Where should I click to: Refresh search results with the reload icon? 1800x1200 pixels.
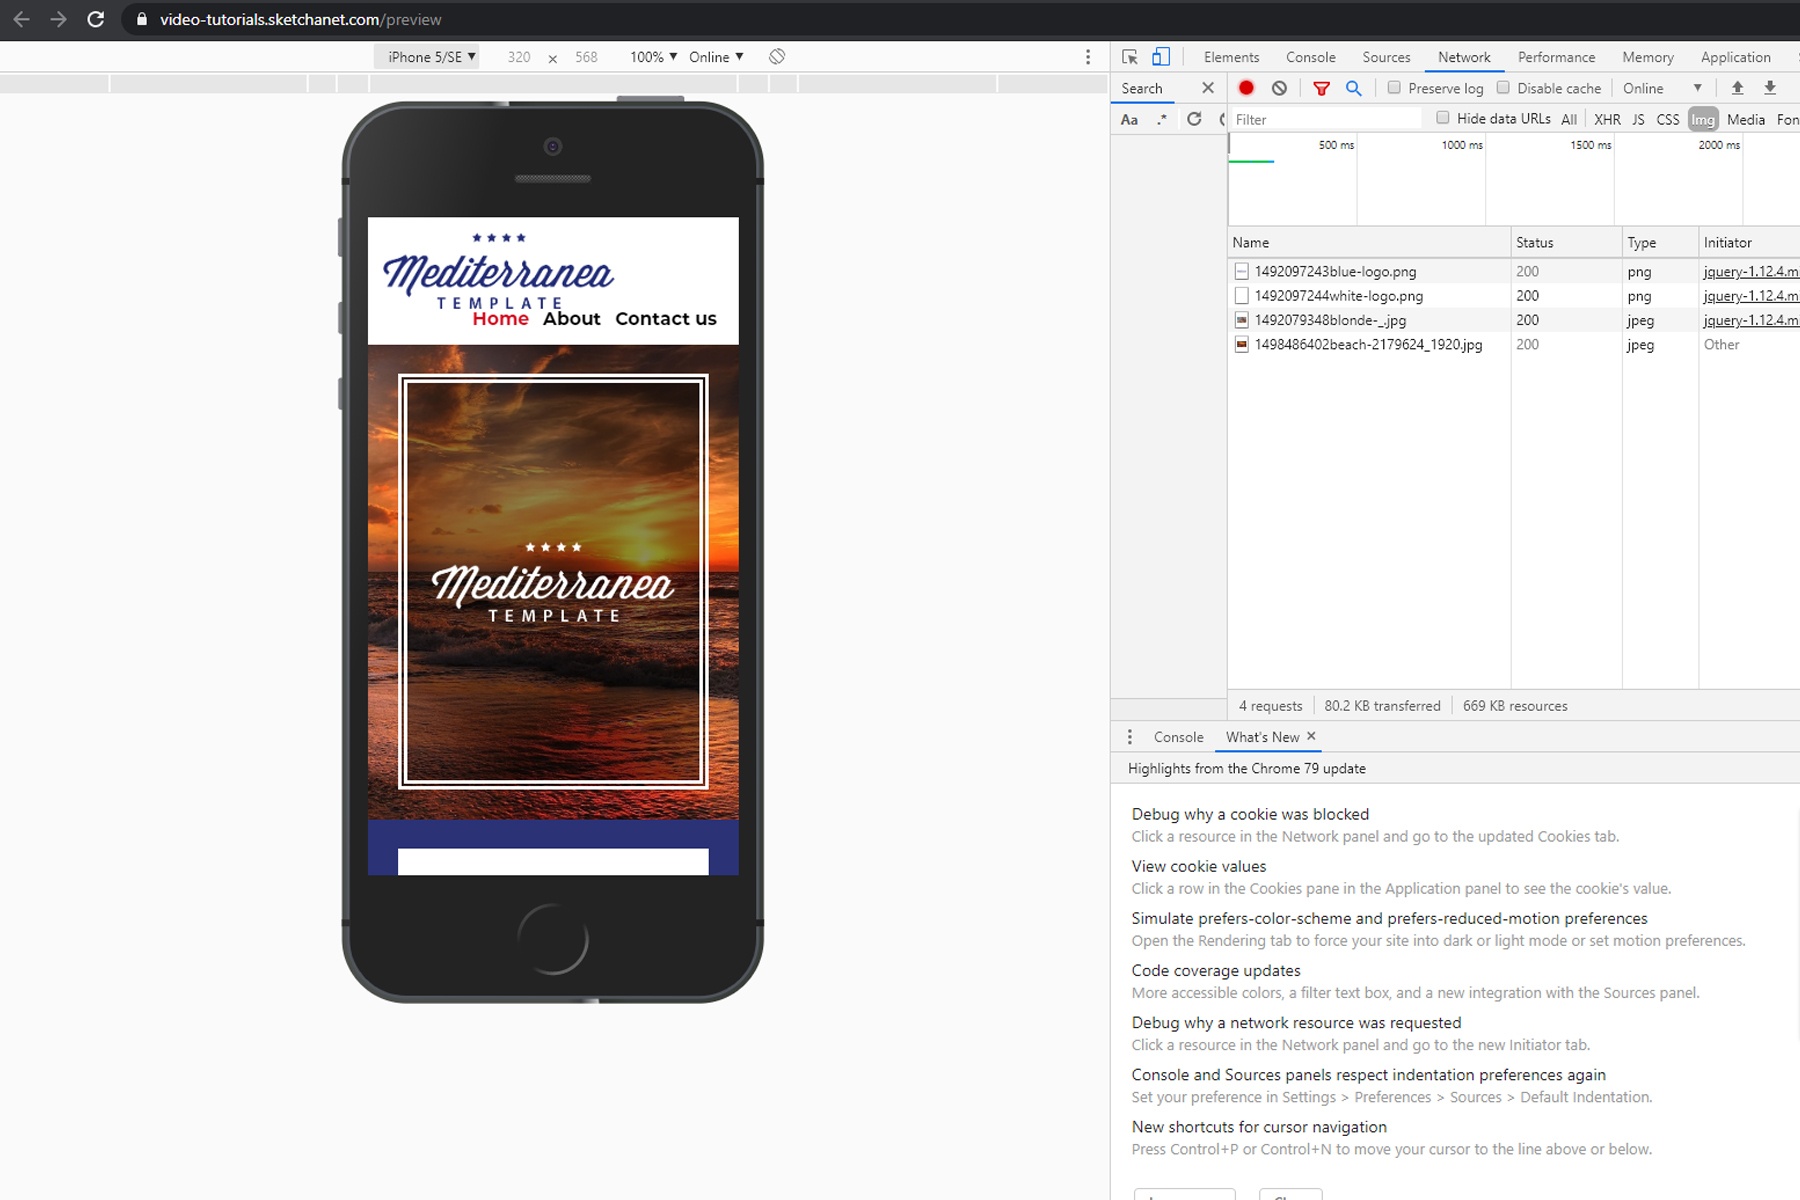(x=1194, y=119)
